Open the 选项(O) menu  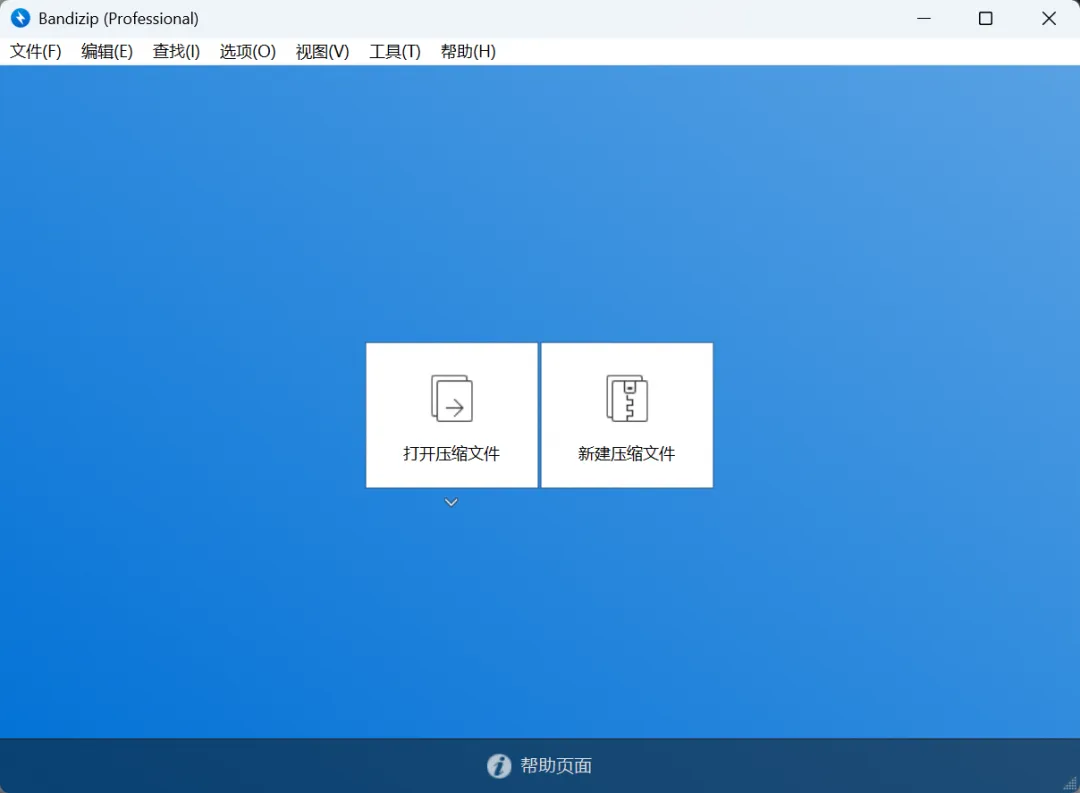248,52
